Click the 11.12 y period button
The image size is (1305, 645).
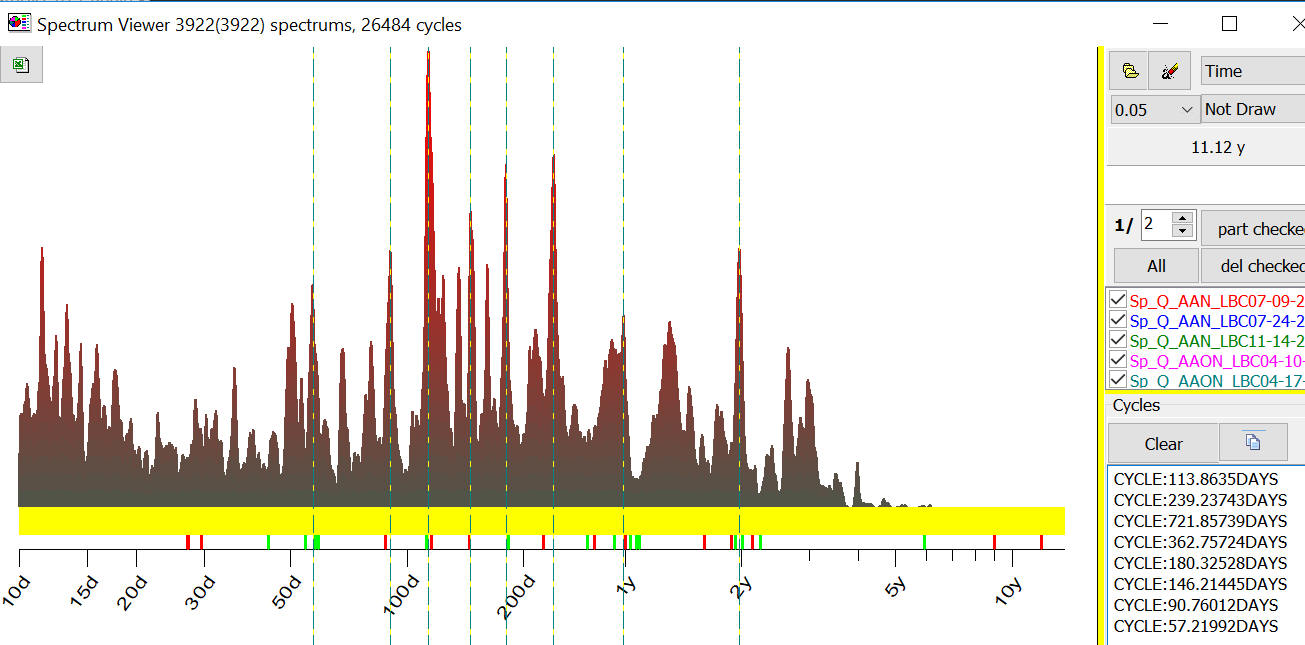coord(1217,147)
